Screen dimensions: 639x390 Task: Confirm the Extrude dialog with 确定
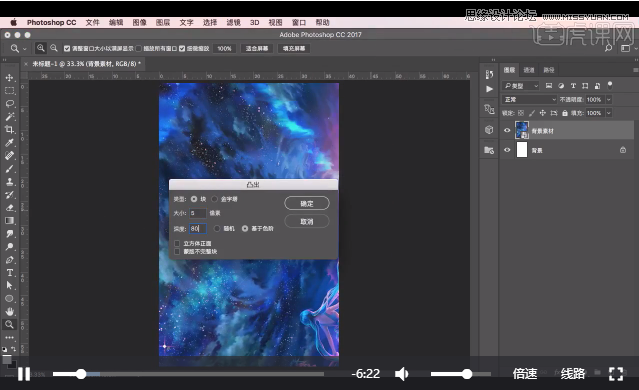(307, 203)
